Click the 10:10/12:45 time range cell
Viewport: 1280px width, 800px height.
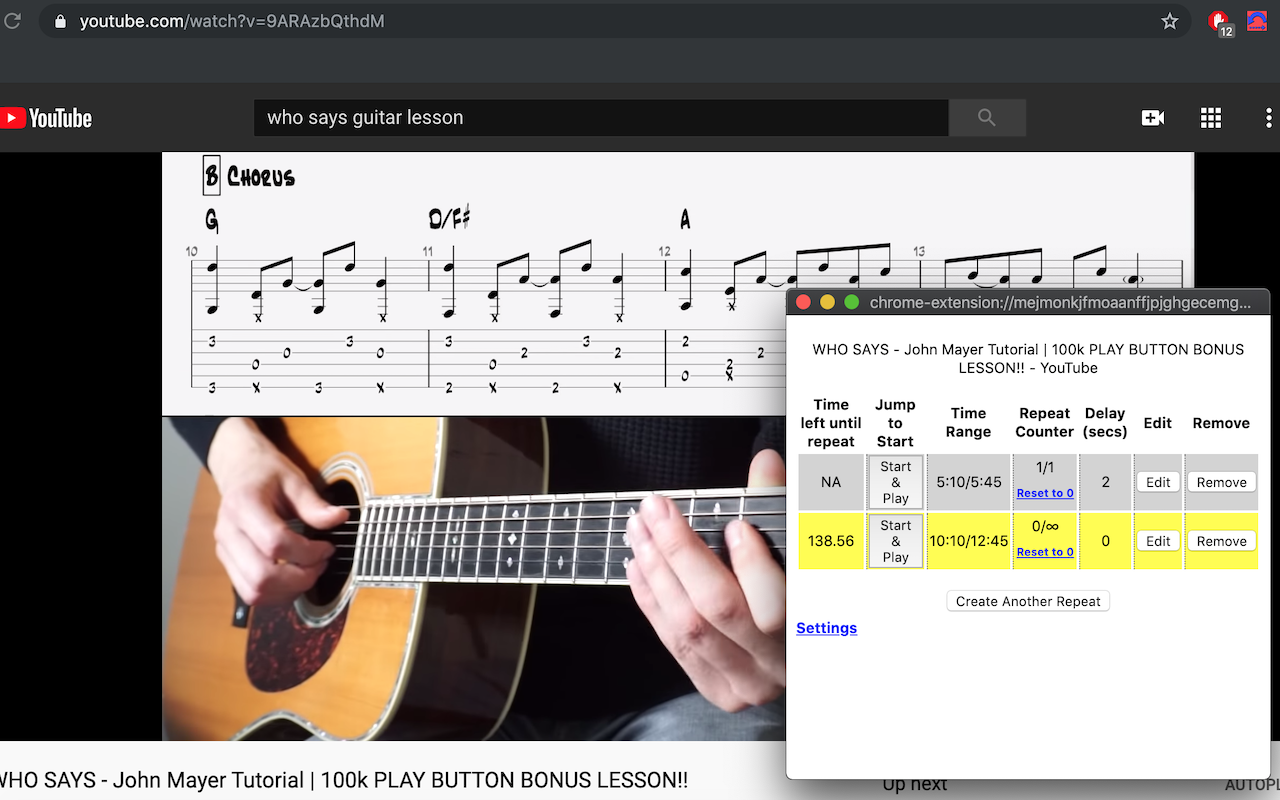pos(969,541)
